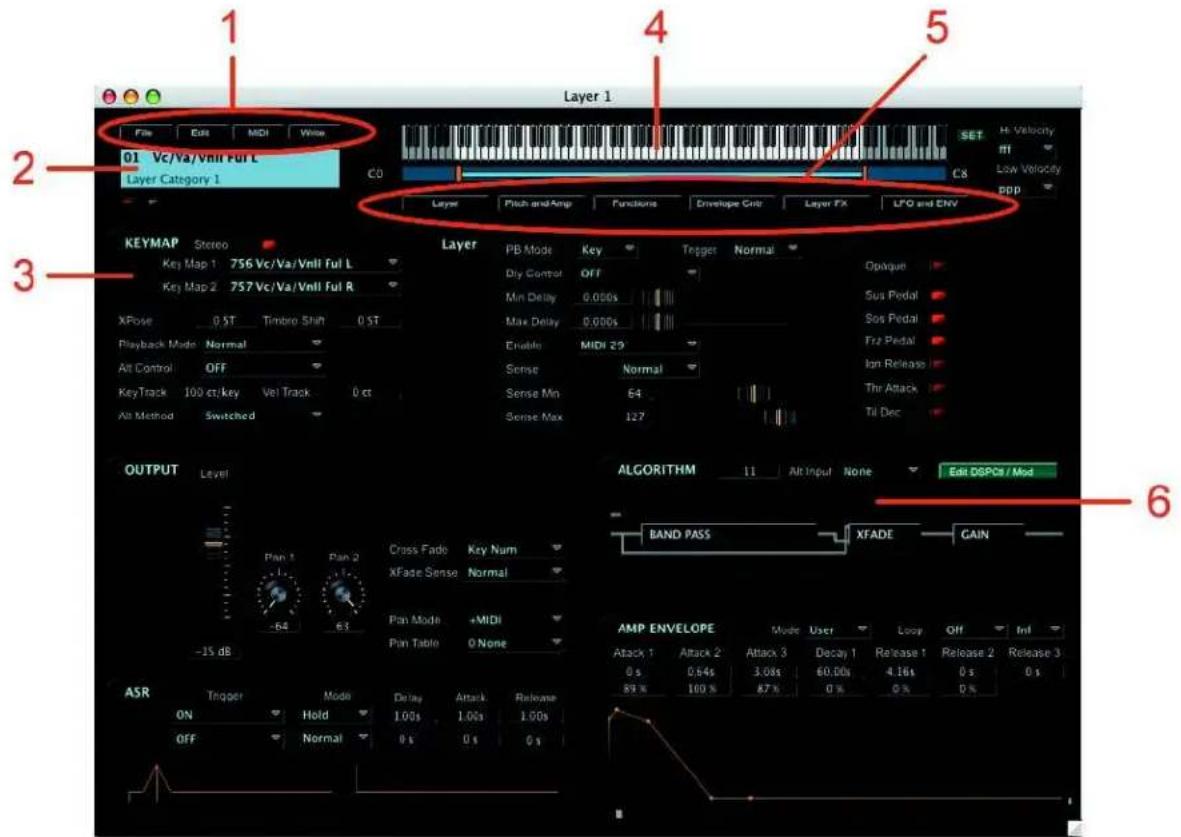Open the Enable MIDI 29 dropdown
Screen dimensions: 1181x837
(638, 345)
